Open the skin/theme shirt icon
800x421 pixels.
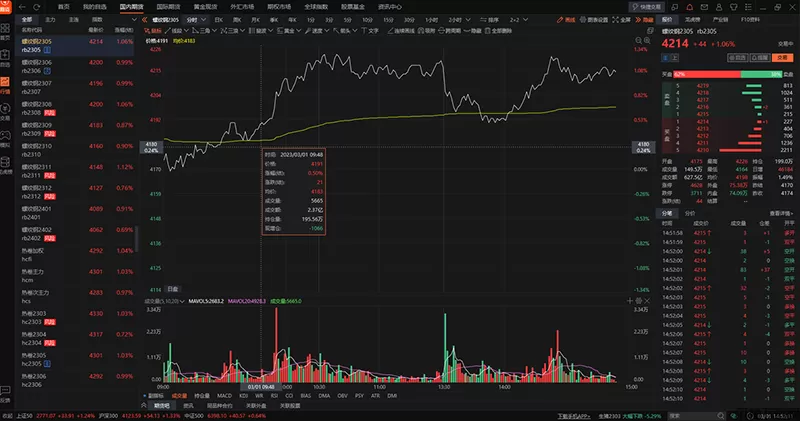pos(734,7)
